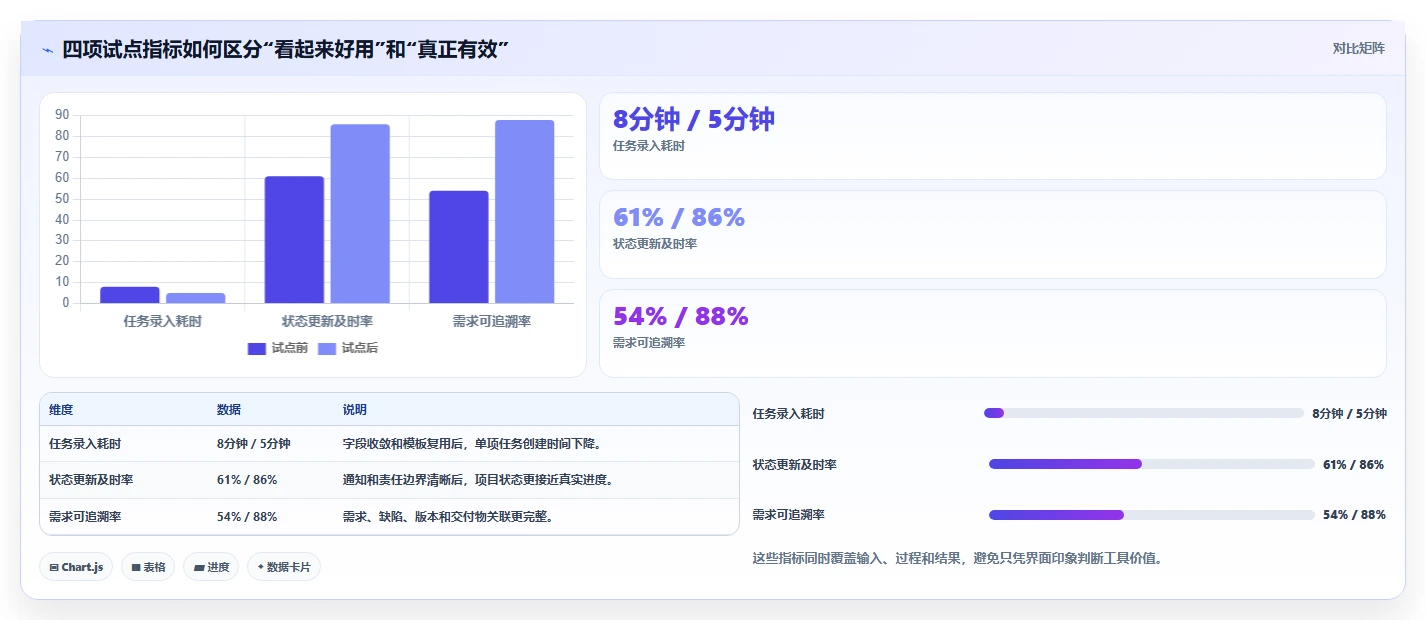This screenshot has width=1426, height=620.
Task: Click the 试点后 bar for 任务录入耗时
Action: coord(196,298)
